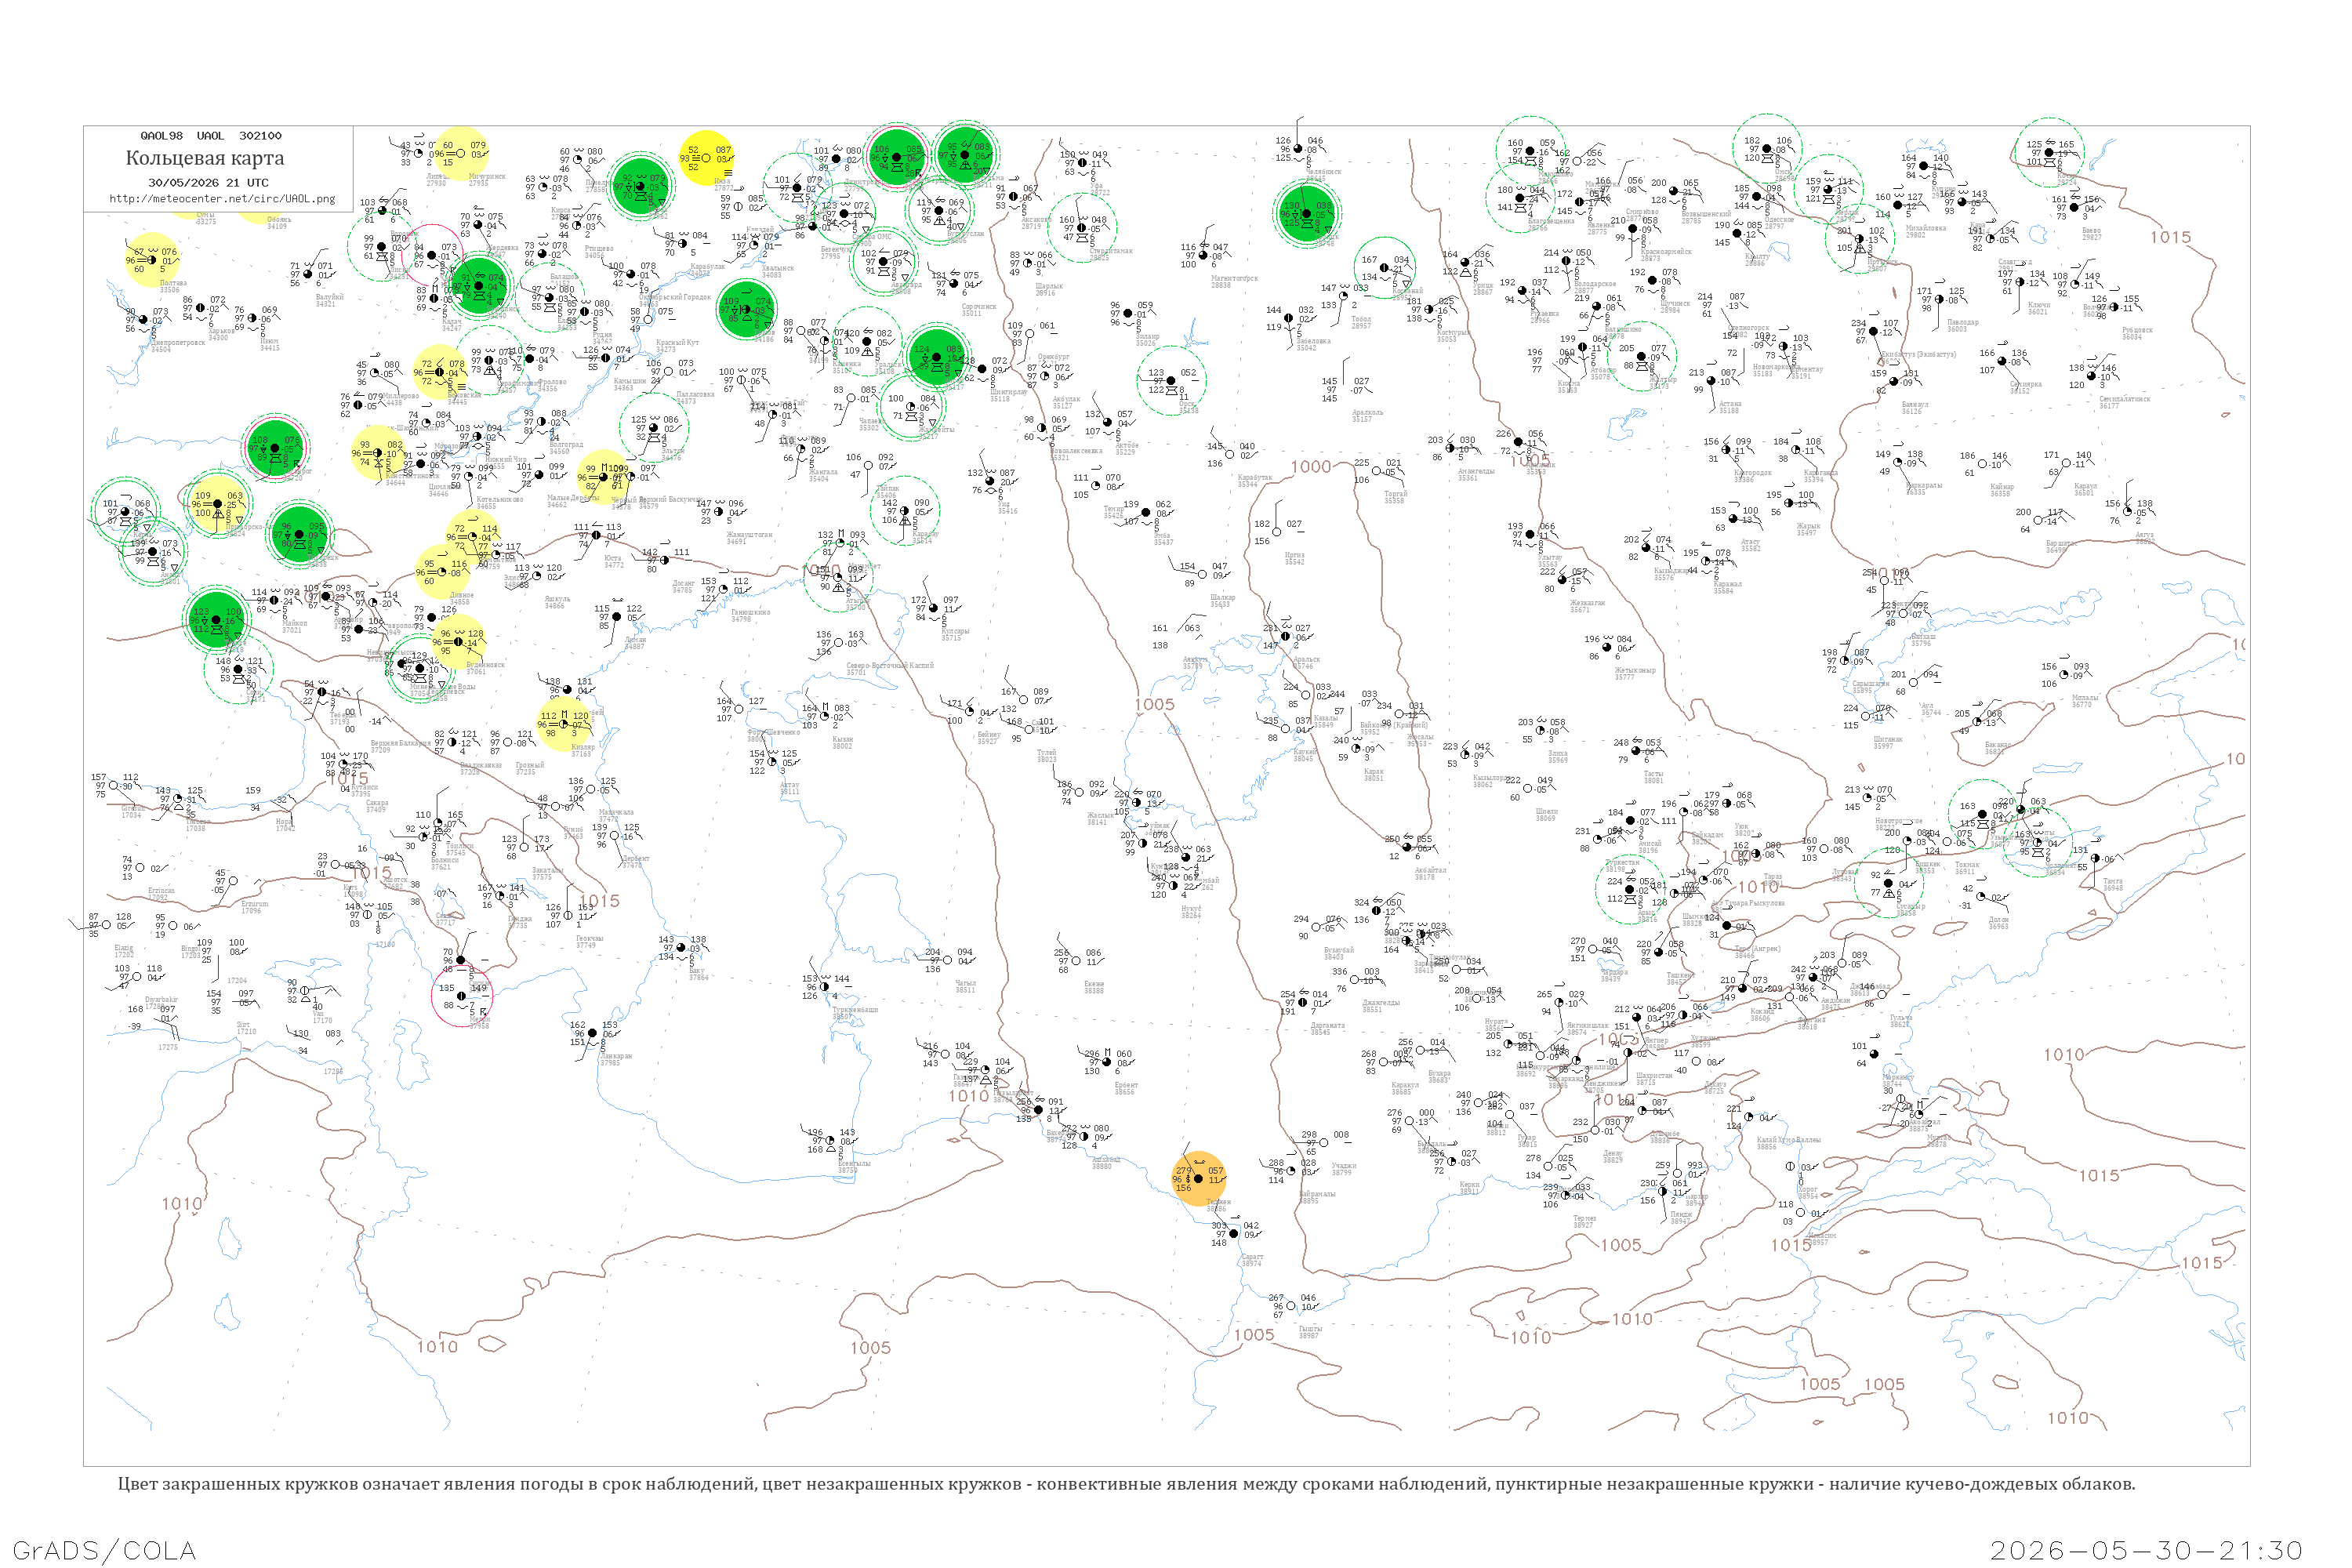The width and height of the screenshot is (2352, 1568).
Task: Click the filled green station circle below Челябинск
Action: (x=1306, y=213)
